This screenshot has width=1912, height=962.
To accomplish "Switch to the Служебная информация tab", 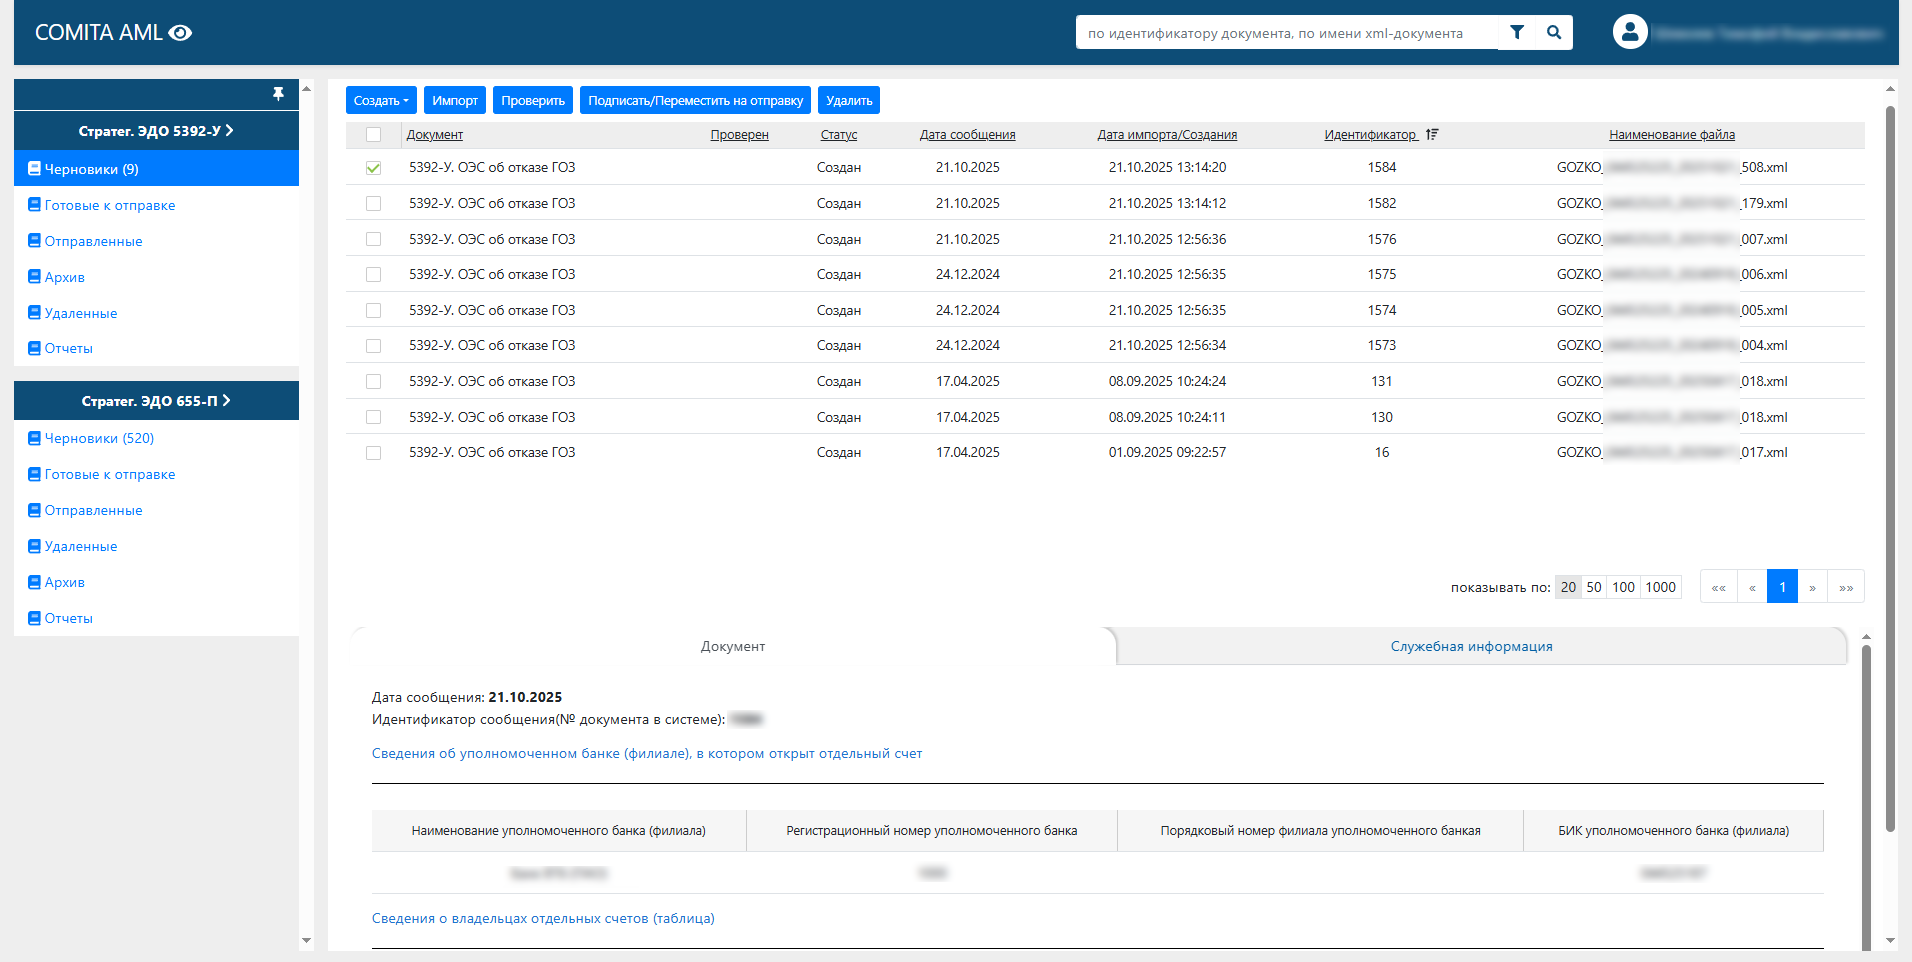I will click(1470, 647).
